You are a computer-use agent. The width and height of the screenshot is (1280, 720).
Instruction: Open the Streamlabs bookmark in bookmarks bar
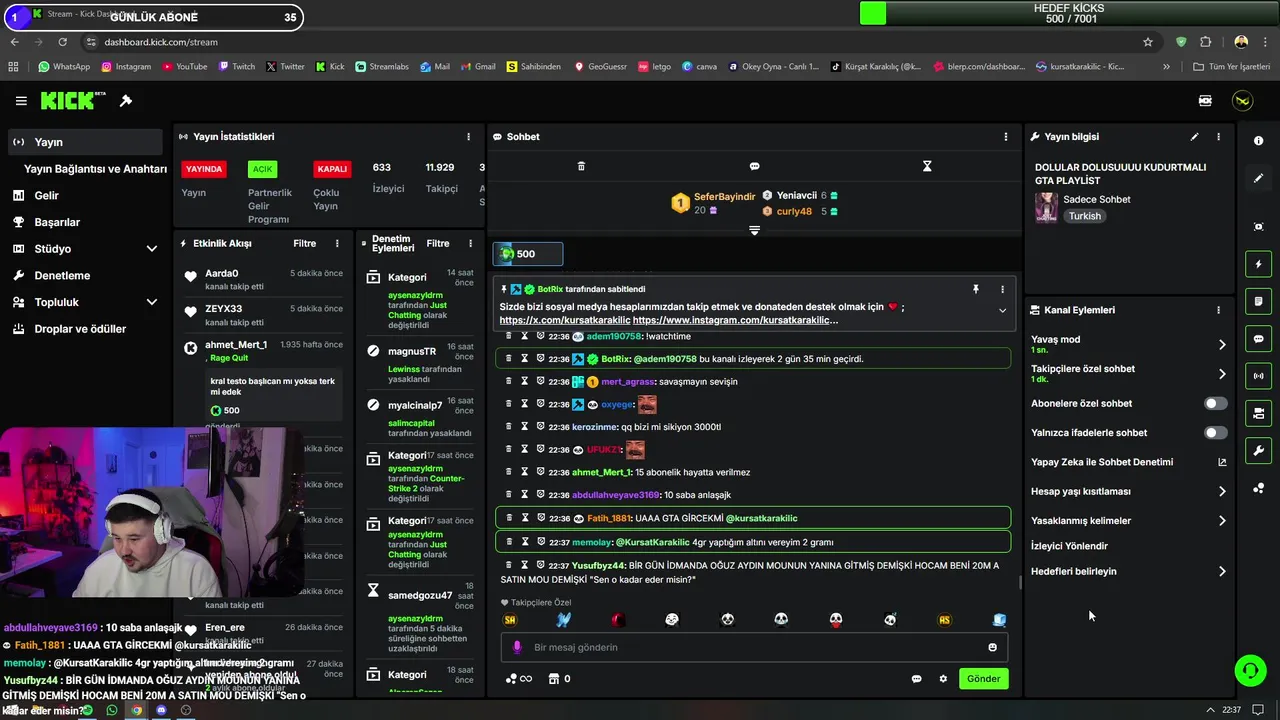(381, 67)
